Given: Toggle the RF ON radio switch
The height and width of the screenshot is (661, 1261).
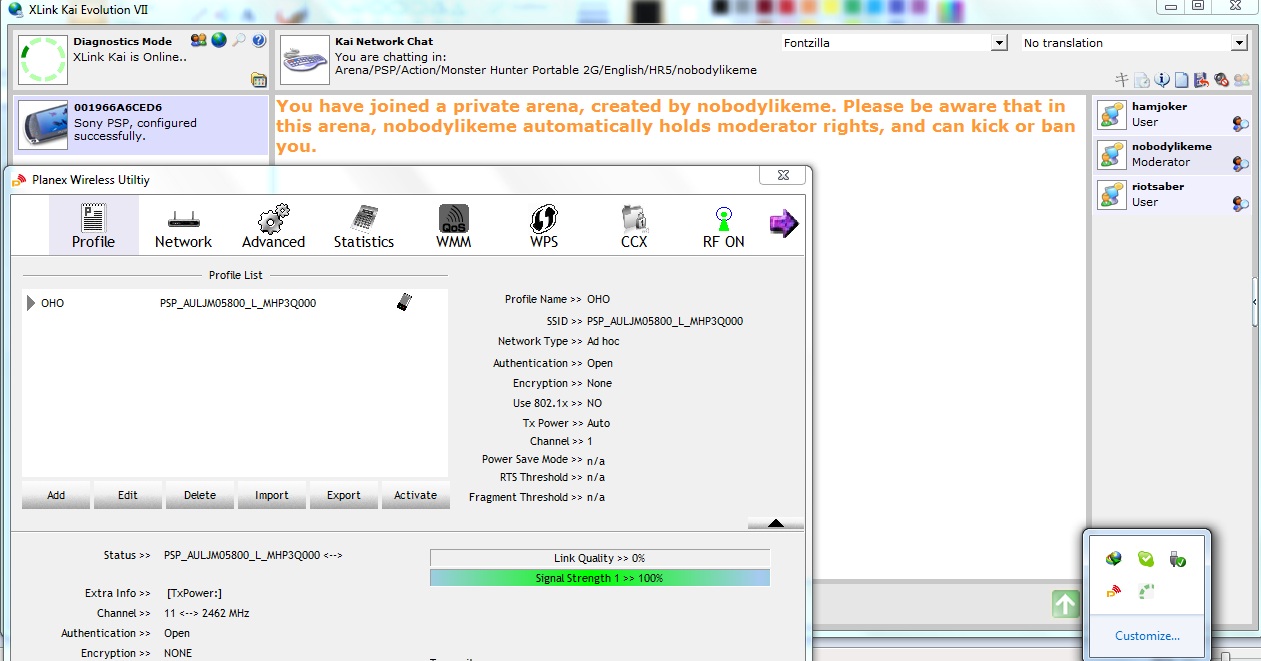Looking at the screenshot, I should [723, 225].
